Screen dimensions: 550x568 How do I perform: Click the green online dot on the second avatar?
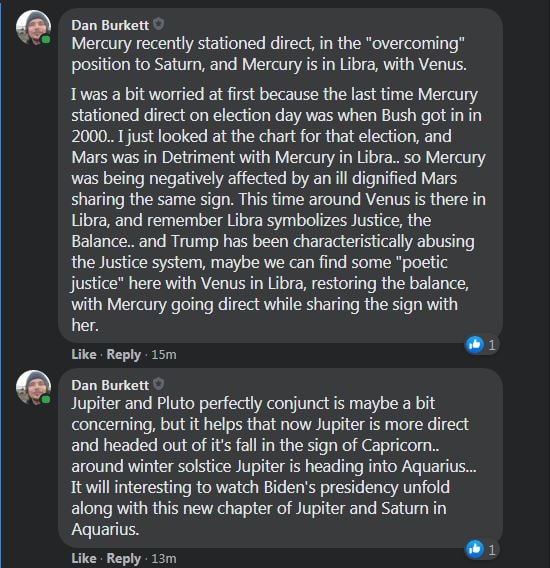click(46, 400)
